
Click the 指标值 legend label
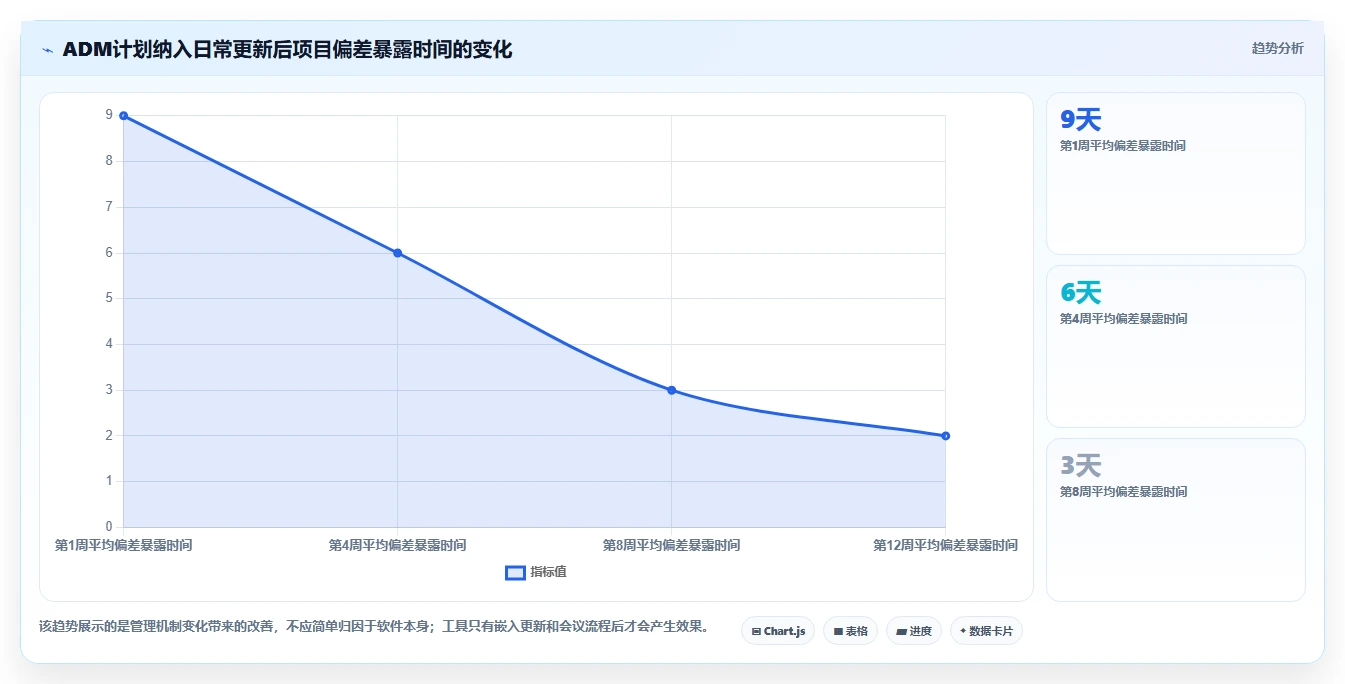coord(548,572)
